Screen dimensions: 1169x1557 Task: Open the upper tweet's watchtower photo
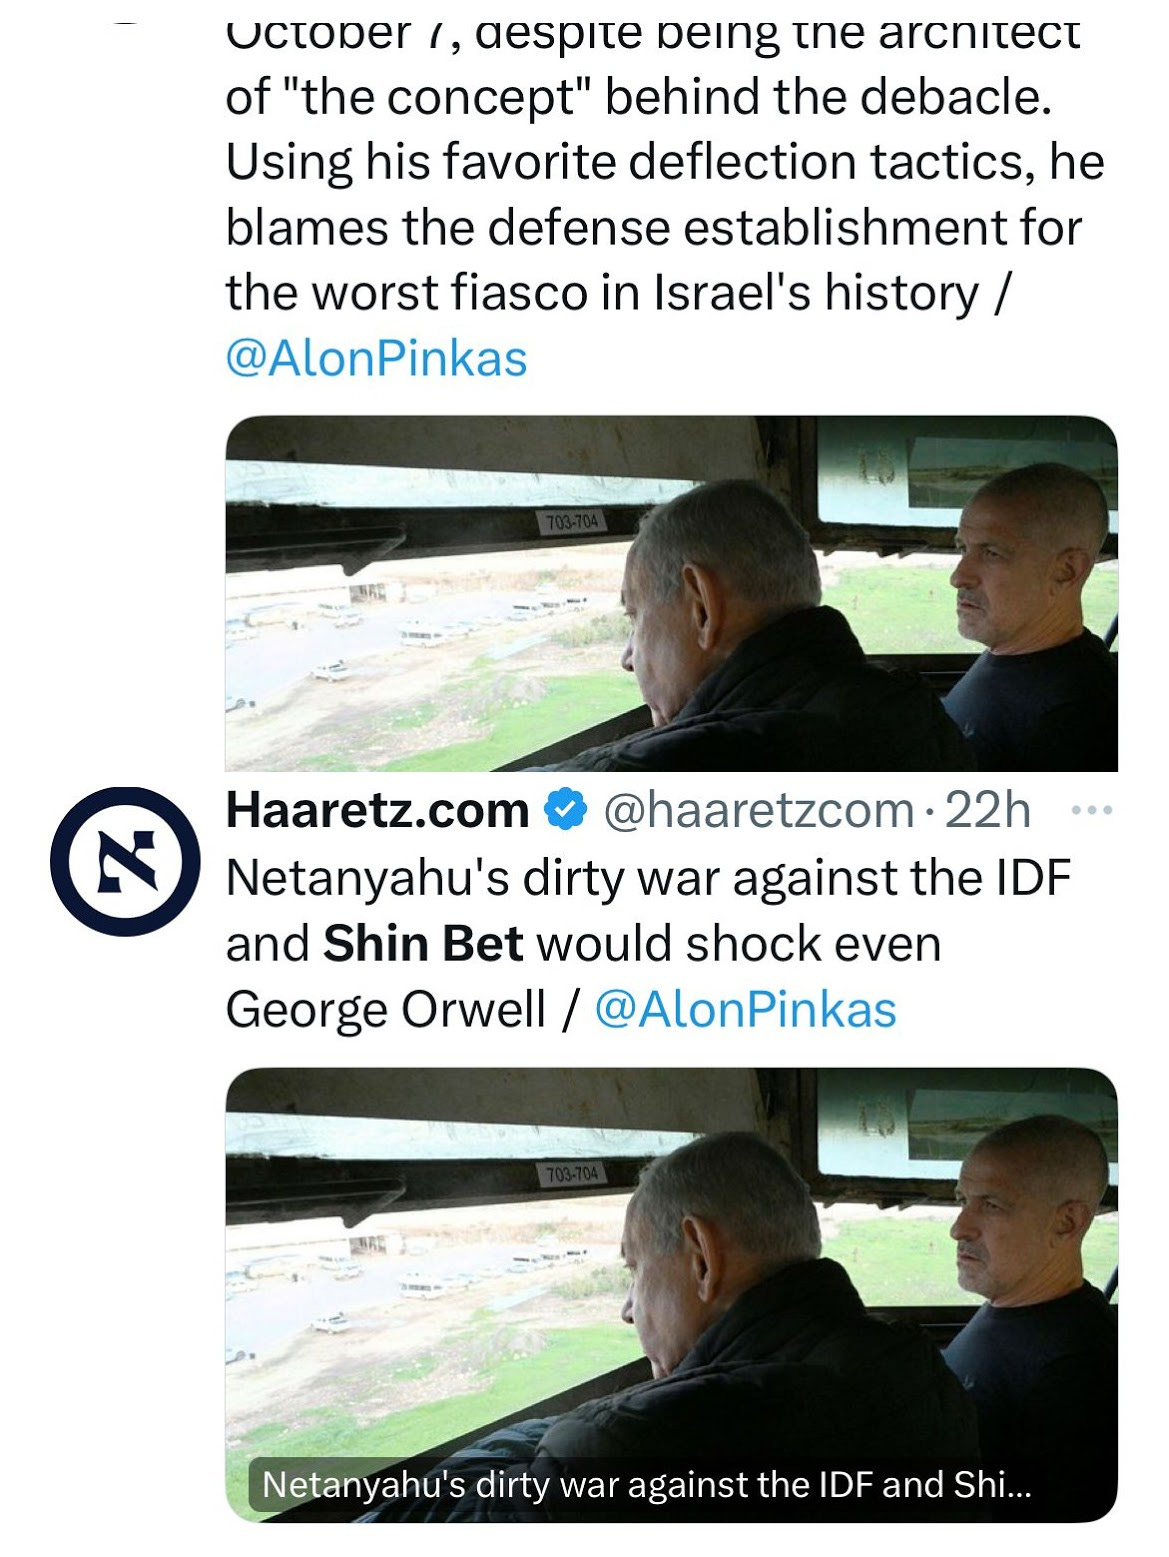(x=671, y=593)
